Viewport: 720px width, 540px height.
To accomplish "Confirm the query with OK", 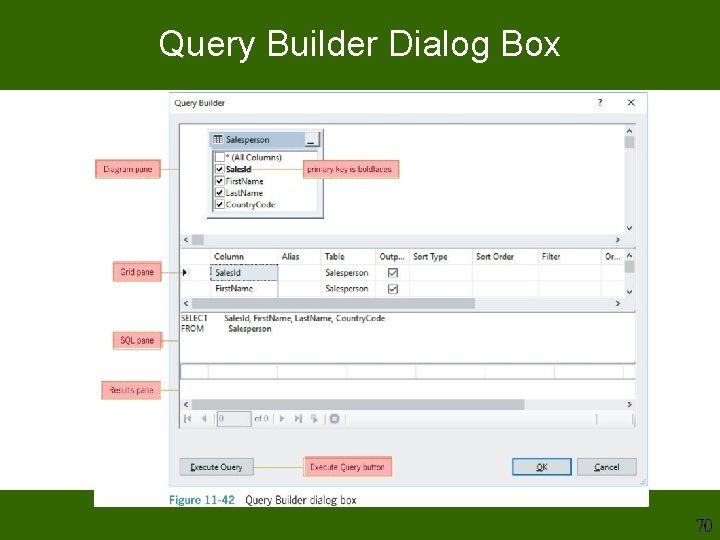I will pos(542,467).
